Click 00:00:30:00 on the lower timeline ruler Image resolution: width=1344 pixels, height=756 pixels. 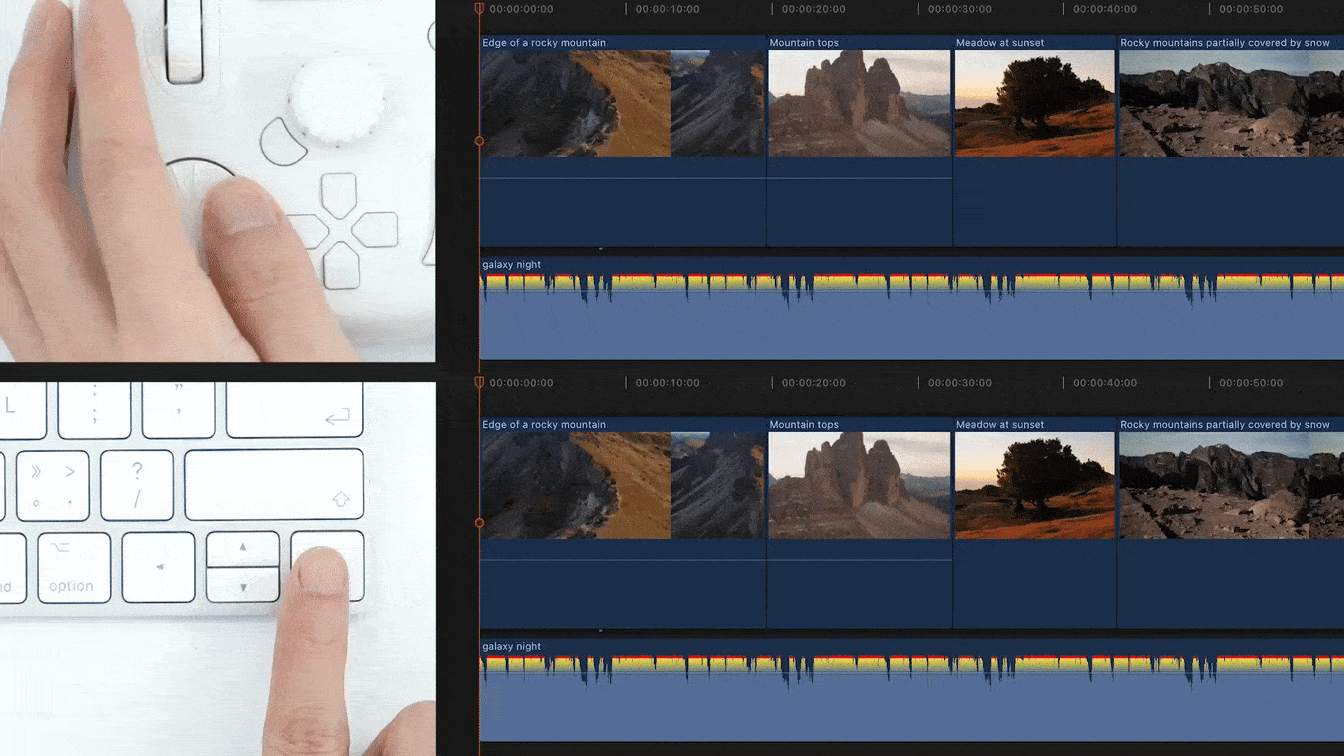[x=960, y=383]
